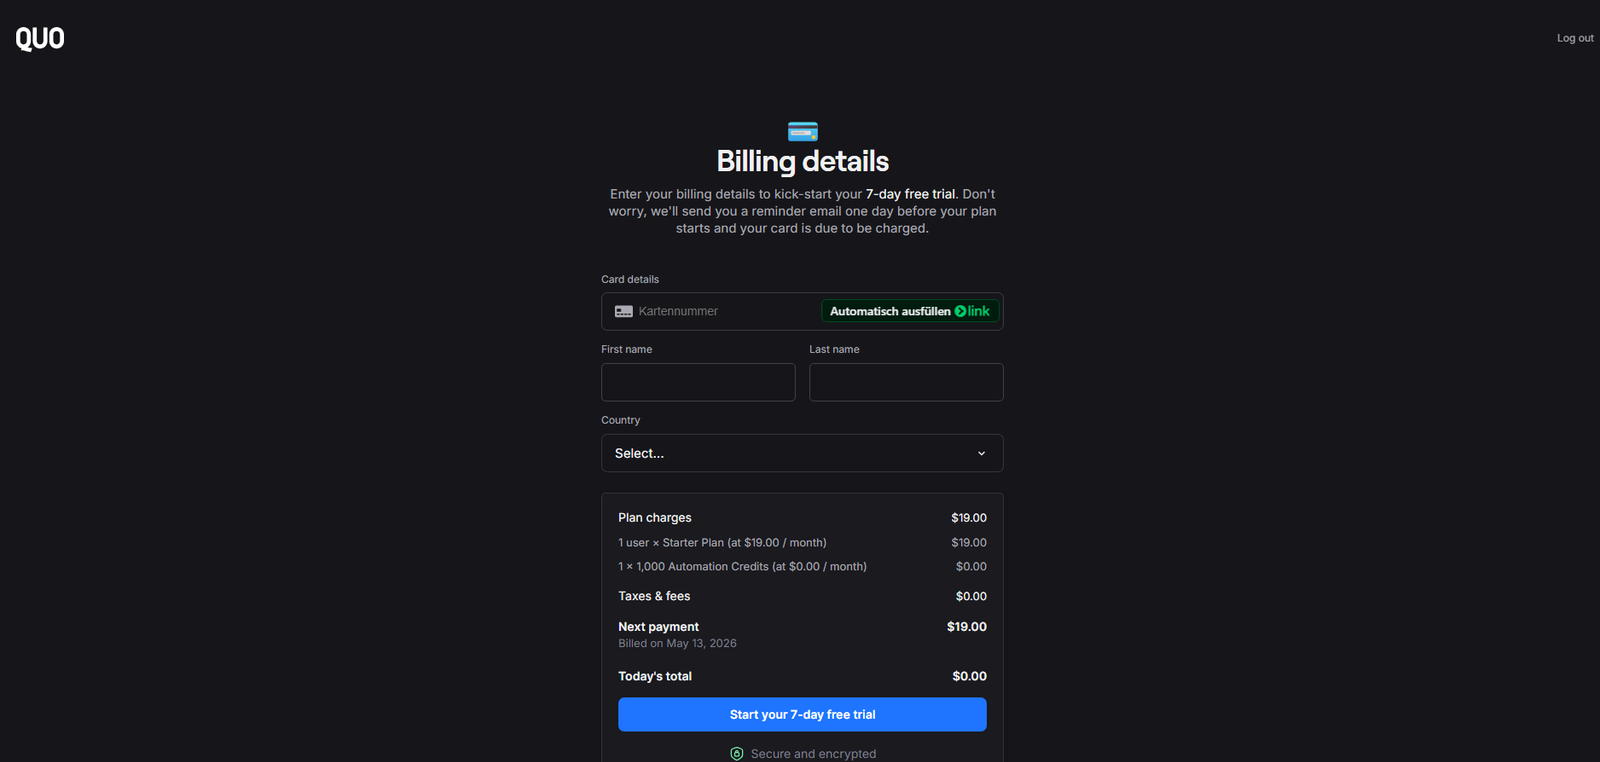Open the Country Select... dropdown

[x=802, y=453]
